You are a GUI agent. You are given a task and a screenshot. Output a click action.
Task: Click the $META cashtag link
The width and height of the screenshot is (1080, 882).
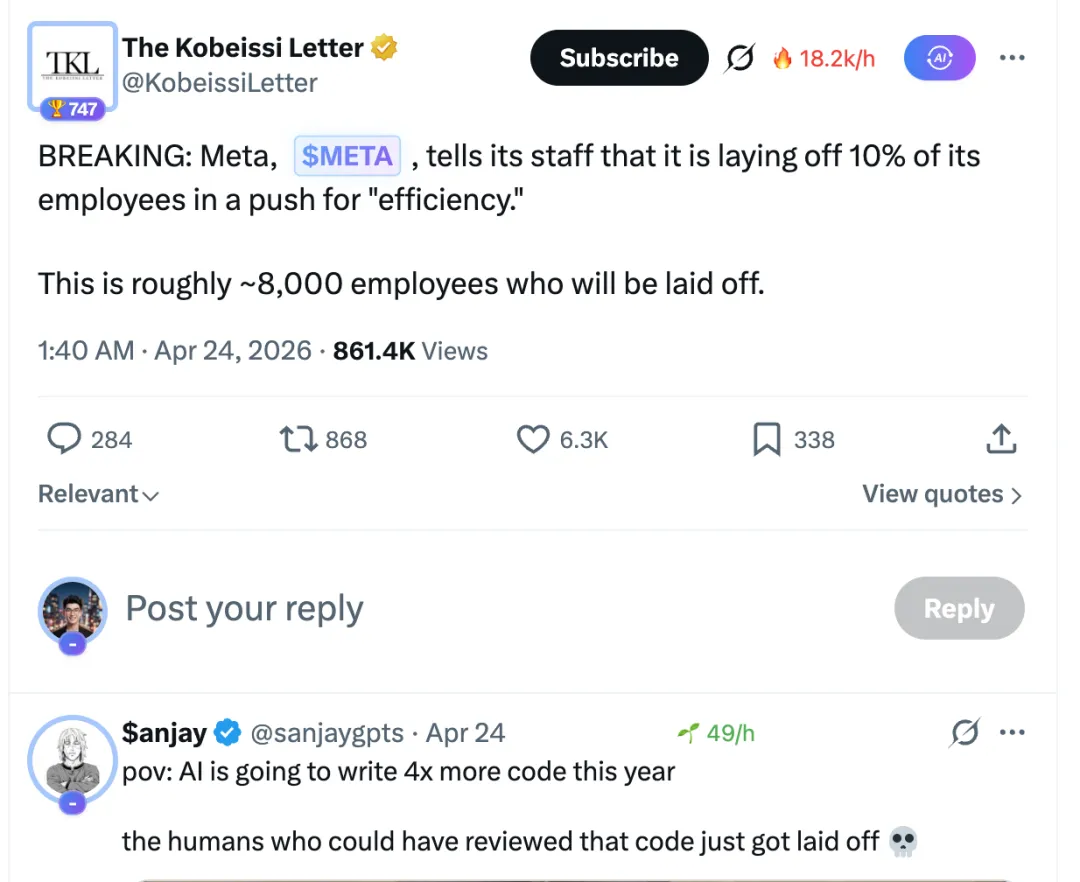pyautogui.click(x=347, y=156)
